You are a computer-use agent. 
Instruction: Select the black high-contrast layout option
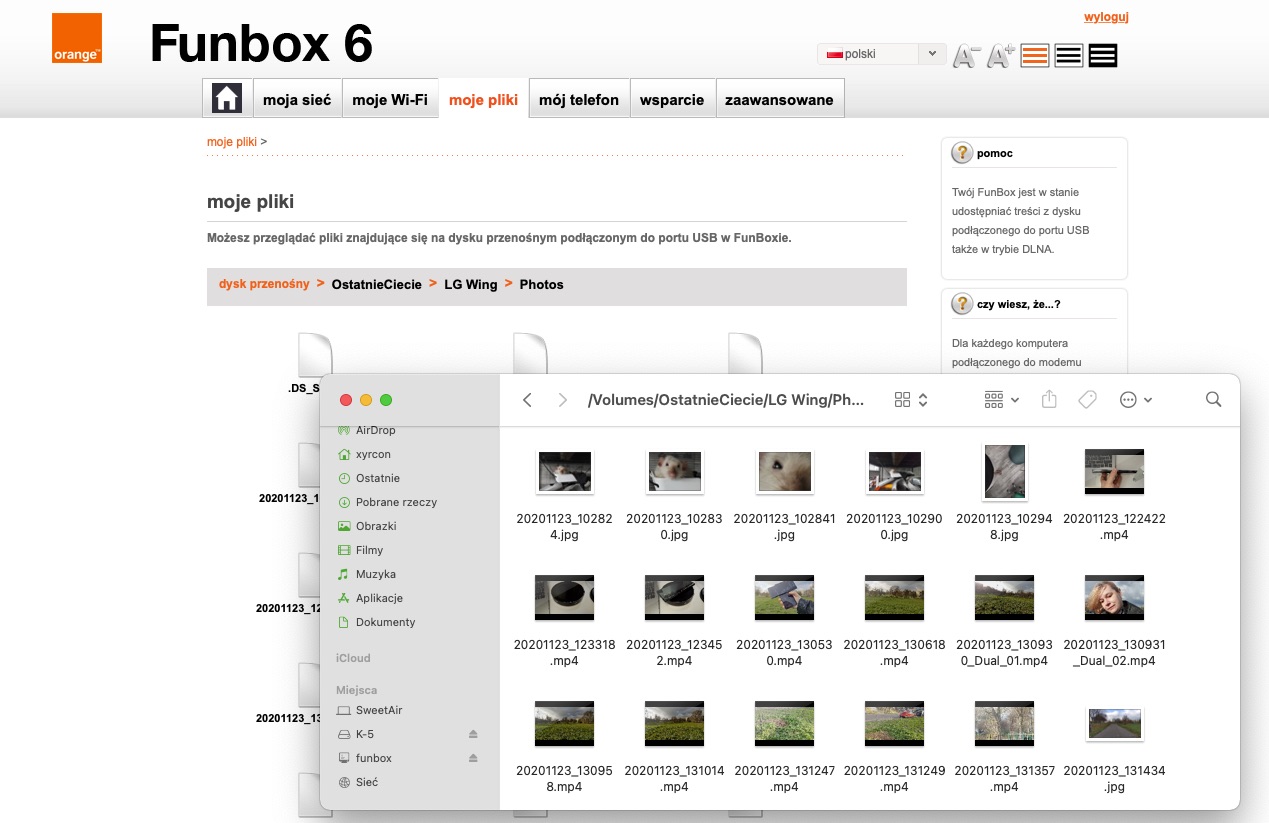click(1103, 56)
